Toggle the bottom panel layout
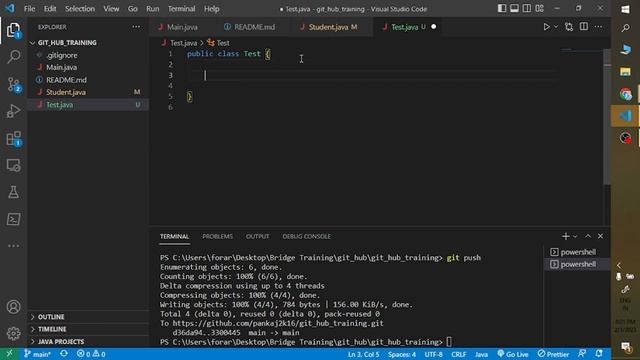 click(514, 9)
